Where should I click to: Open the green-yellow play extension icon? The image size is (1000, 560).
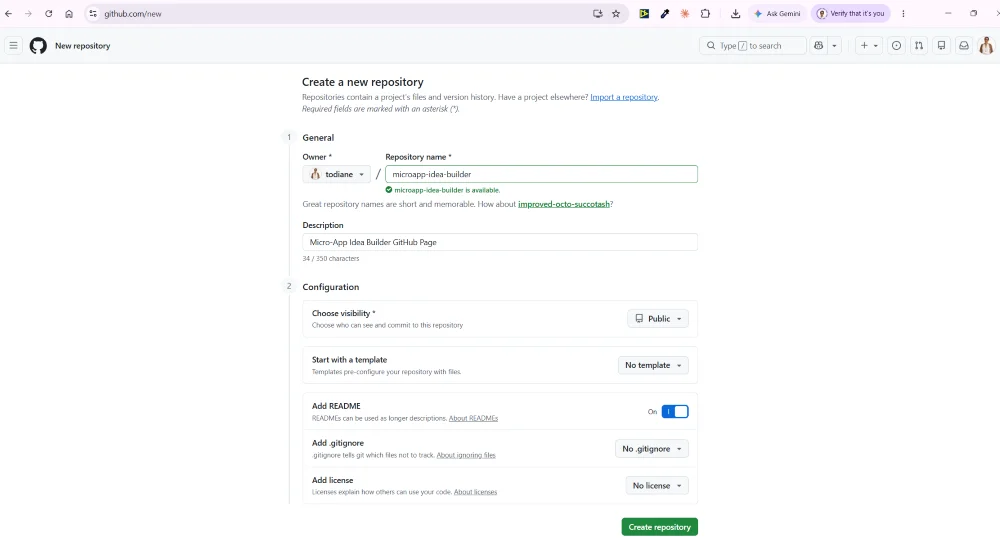[x=644, y=13]
